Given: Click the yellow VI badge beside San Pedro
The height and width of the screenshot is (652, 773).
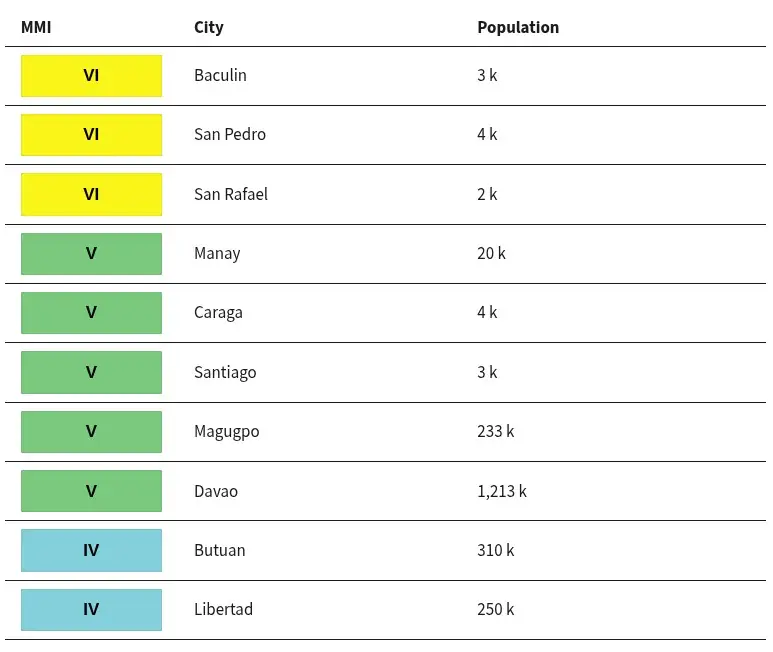Looking at the screenshot, I should click(91, 135).
